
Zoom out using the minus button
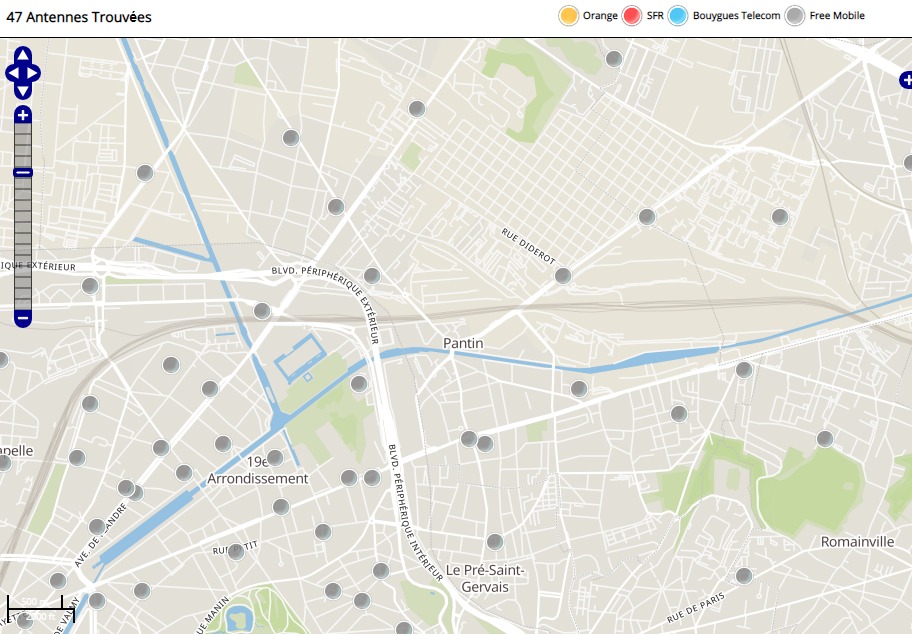click(23, 318)
